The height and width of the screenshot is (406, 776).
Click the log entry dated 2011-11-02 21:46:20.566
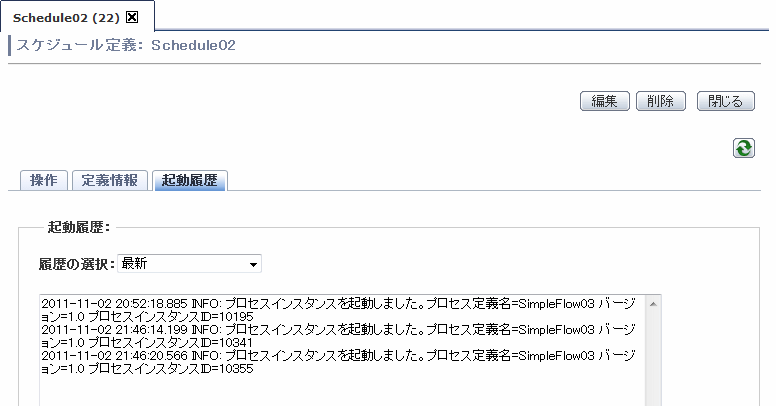pyautogui.click(x=338, y=362)
